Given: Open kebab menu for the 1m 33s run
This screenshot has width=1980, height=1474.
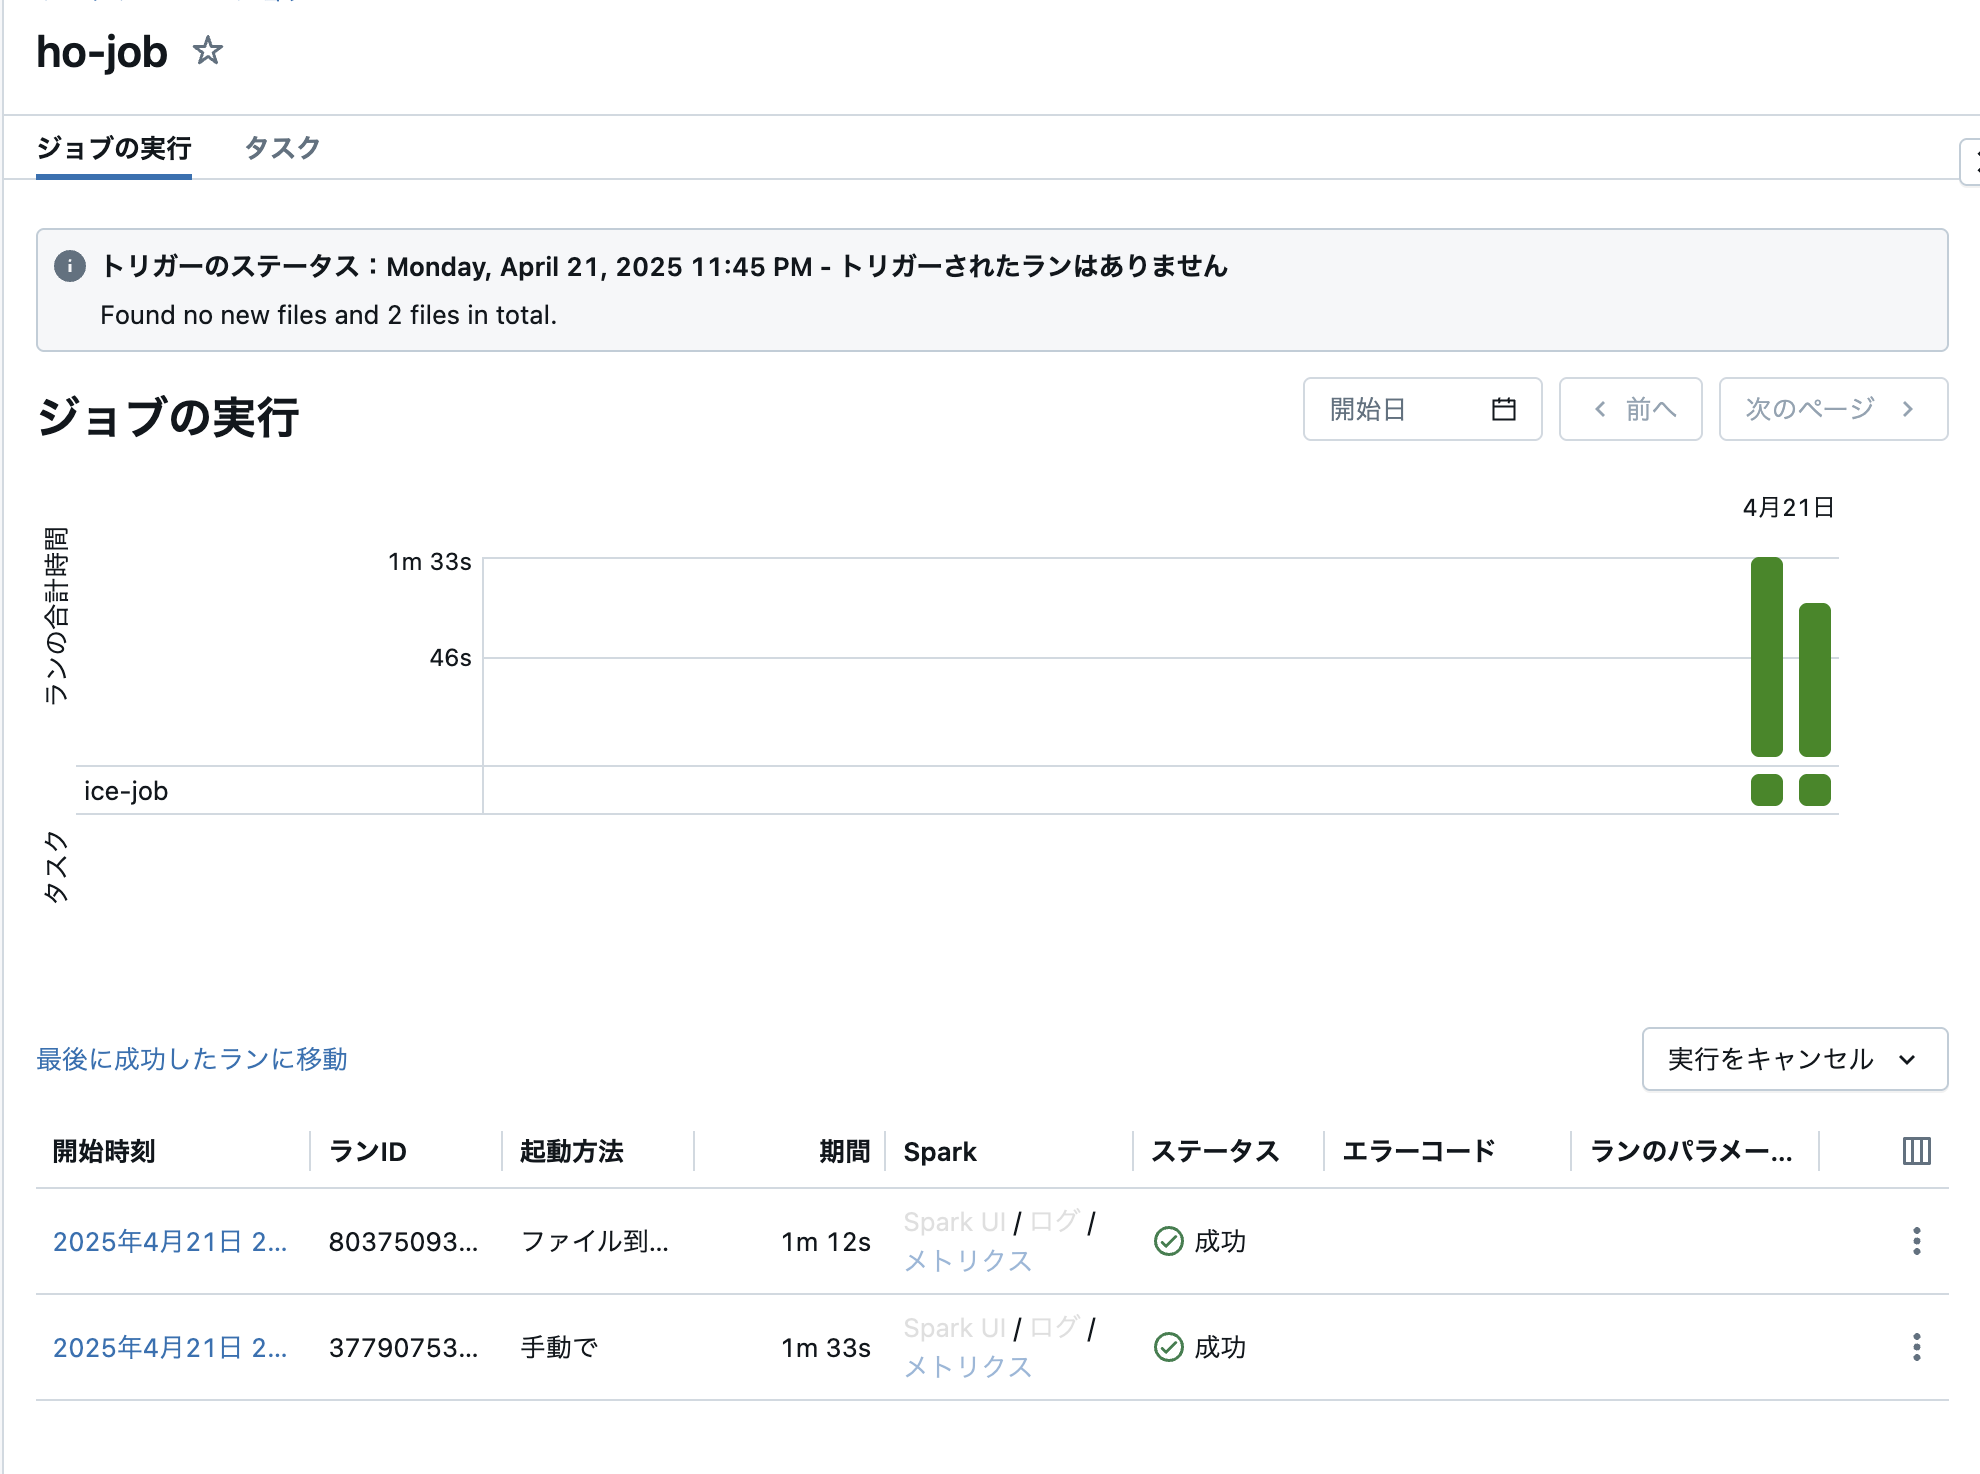Looking at the screenshot, I should coord(1916,1347).
